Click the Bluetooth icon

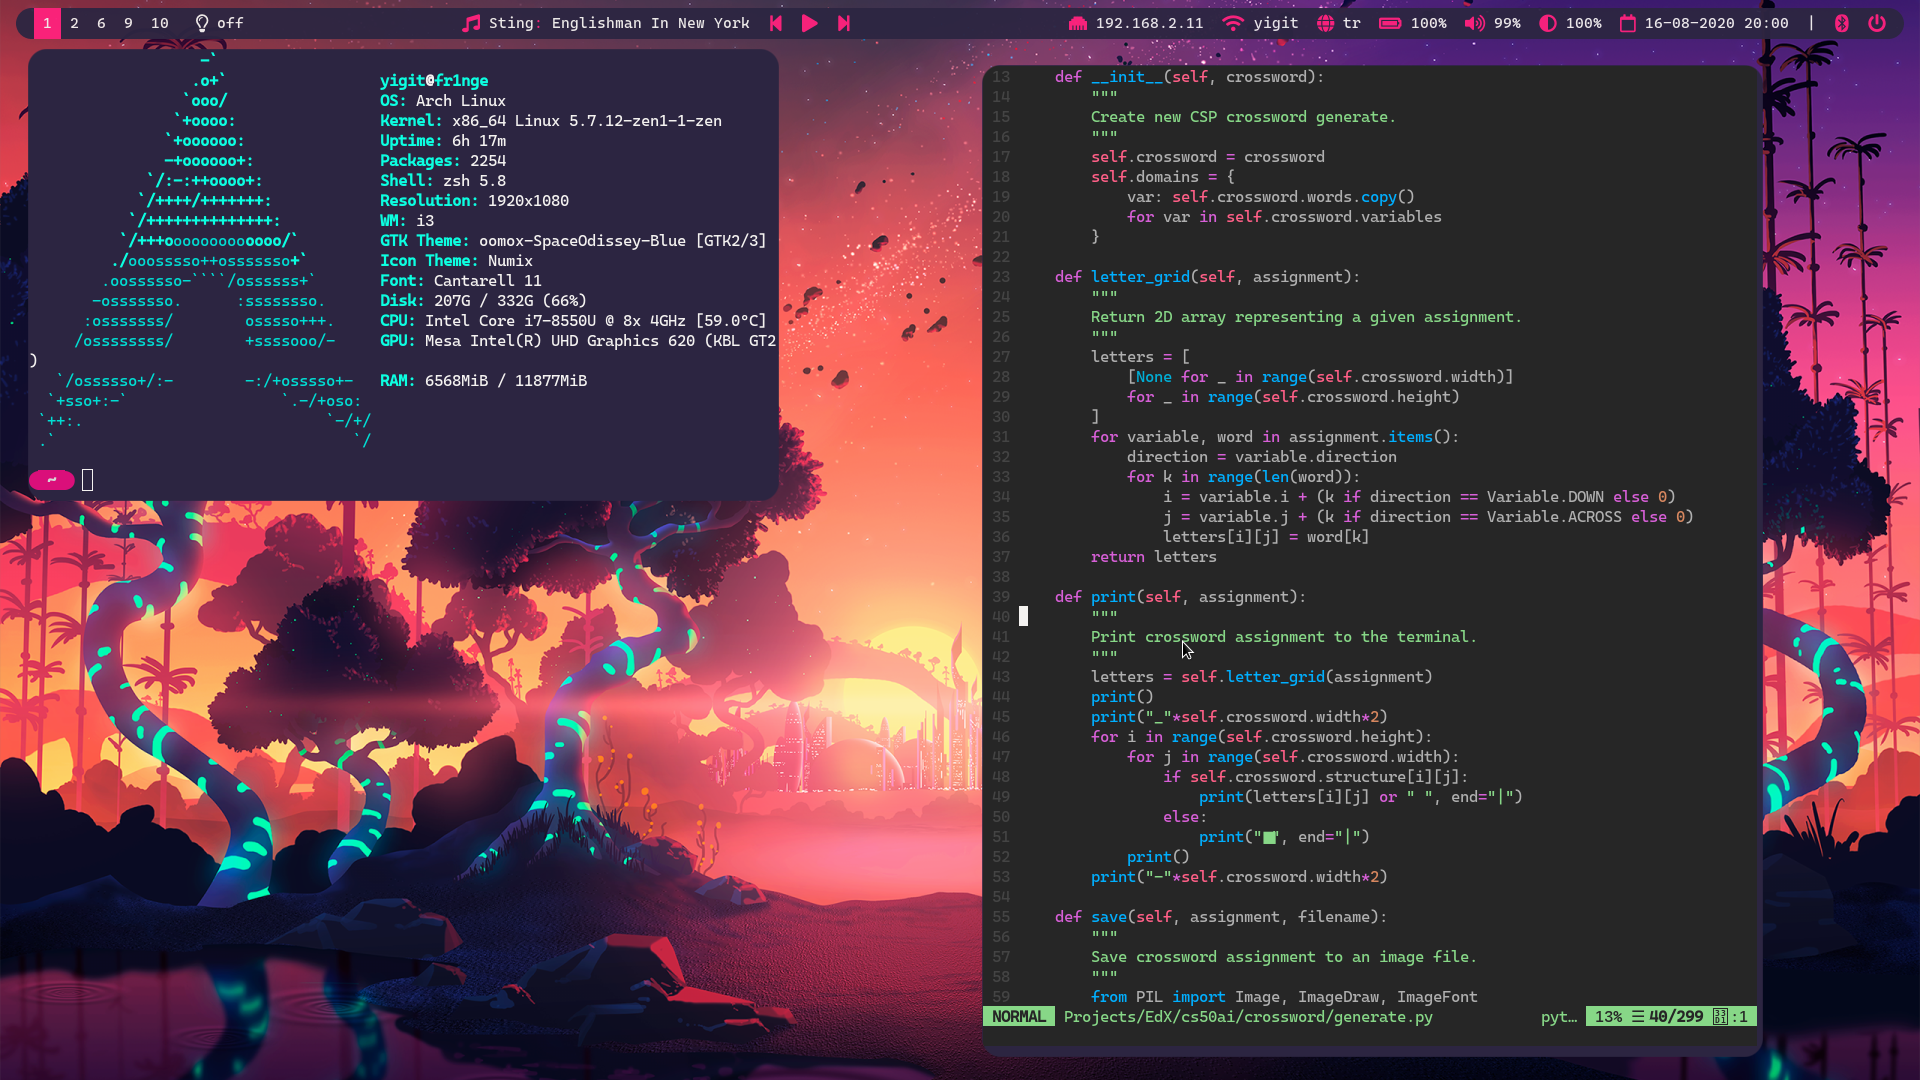pos(1842,23)
